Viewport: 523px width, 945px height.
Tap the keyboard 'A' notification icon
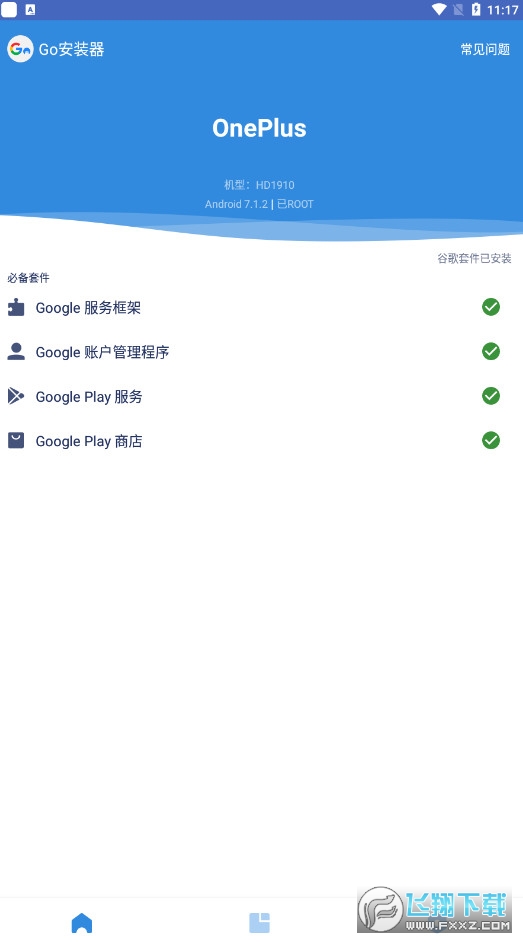[30, 10]
